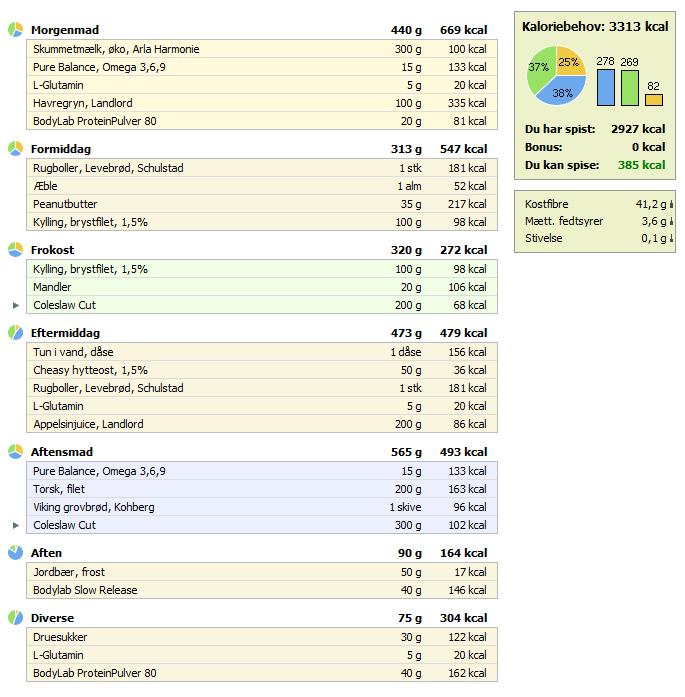Open the Morgenmad meal heading
Viewport: 685px width, 697px height.
click(65, 30)
